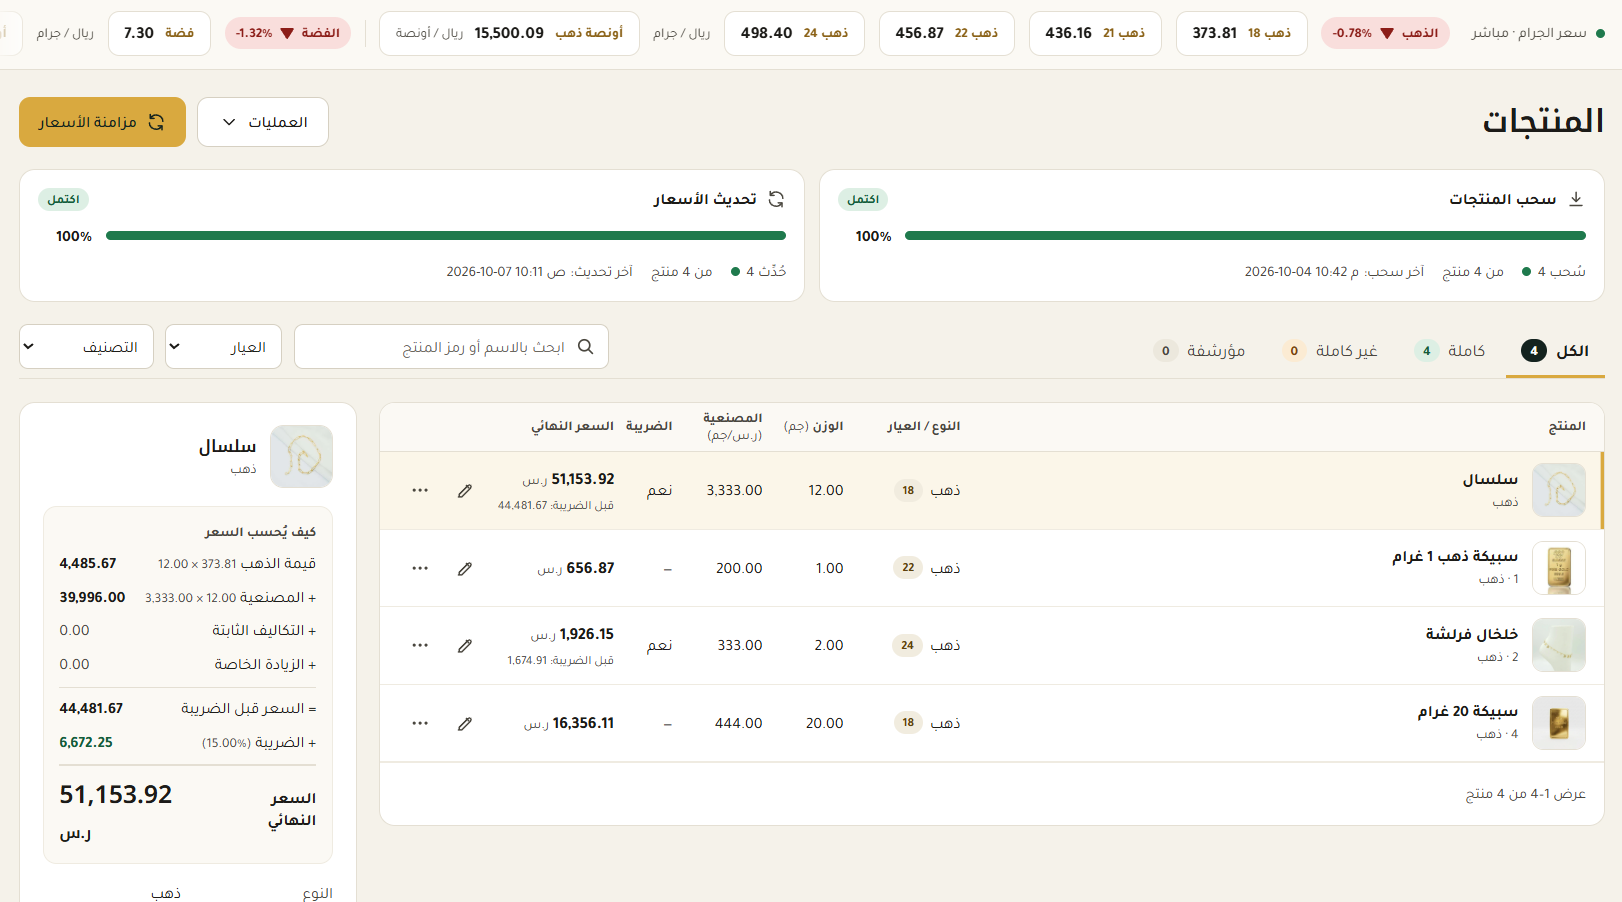Click سلسال thumbnail in details panel
Screen dimensions: 1622x902
(301, 456)
